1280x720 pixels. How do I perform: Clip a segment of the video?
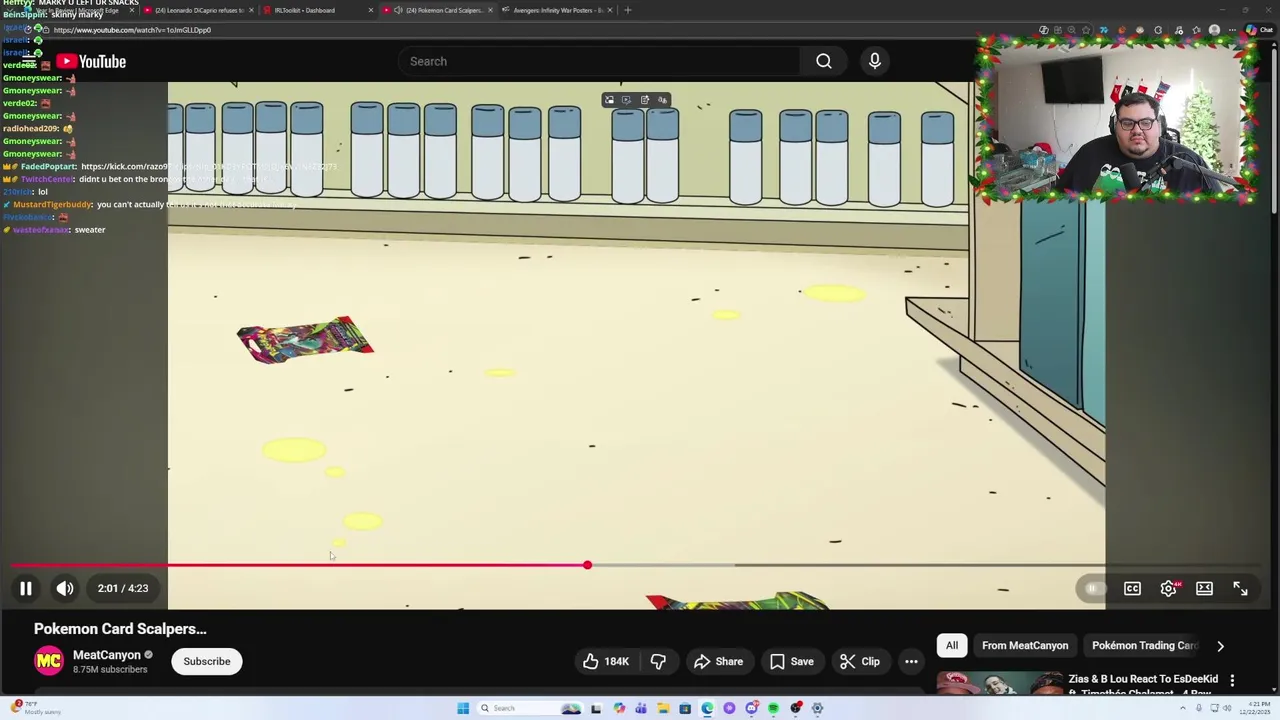pos(860,661)
